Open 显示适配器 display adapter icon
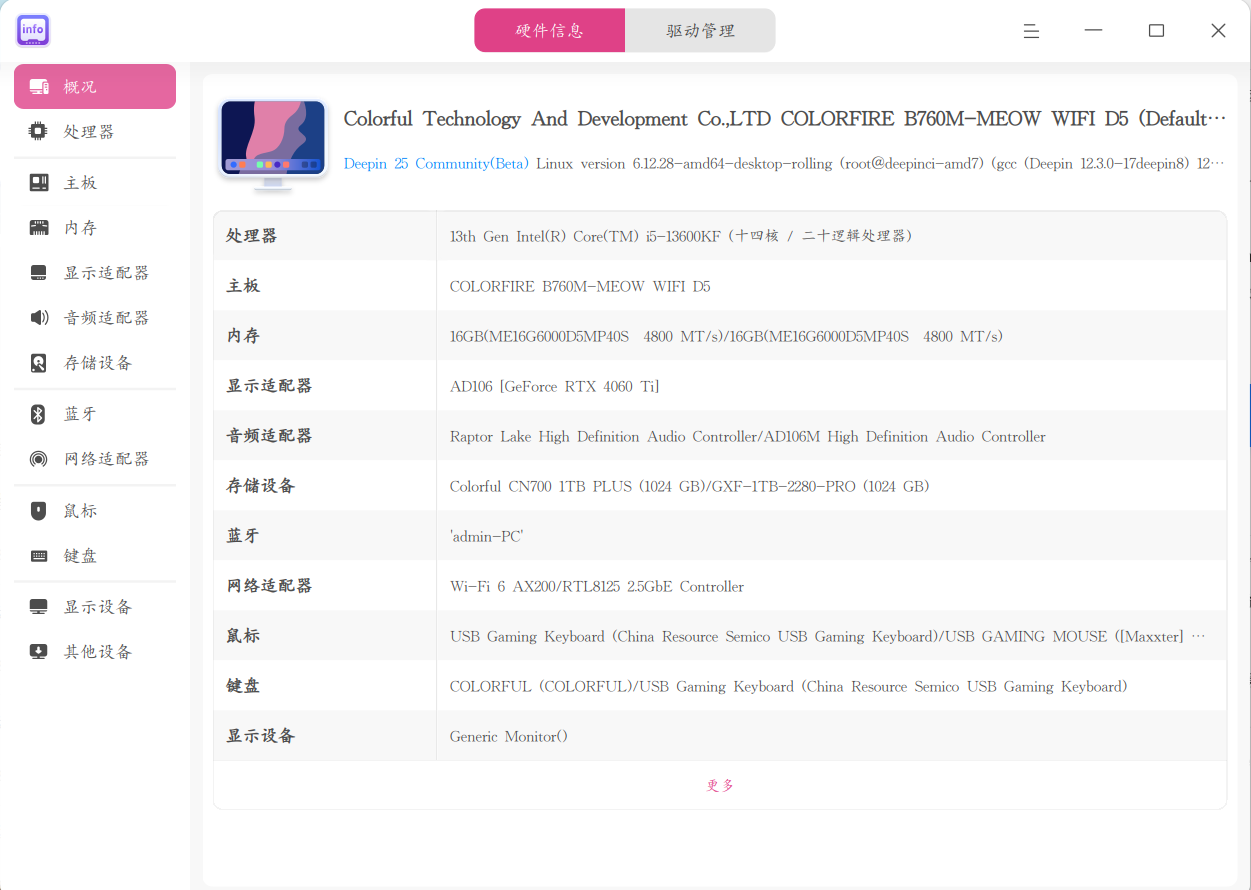The image size is (1251, 890). [38, 273]
